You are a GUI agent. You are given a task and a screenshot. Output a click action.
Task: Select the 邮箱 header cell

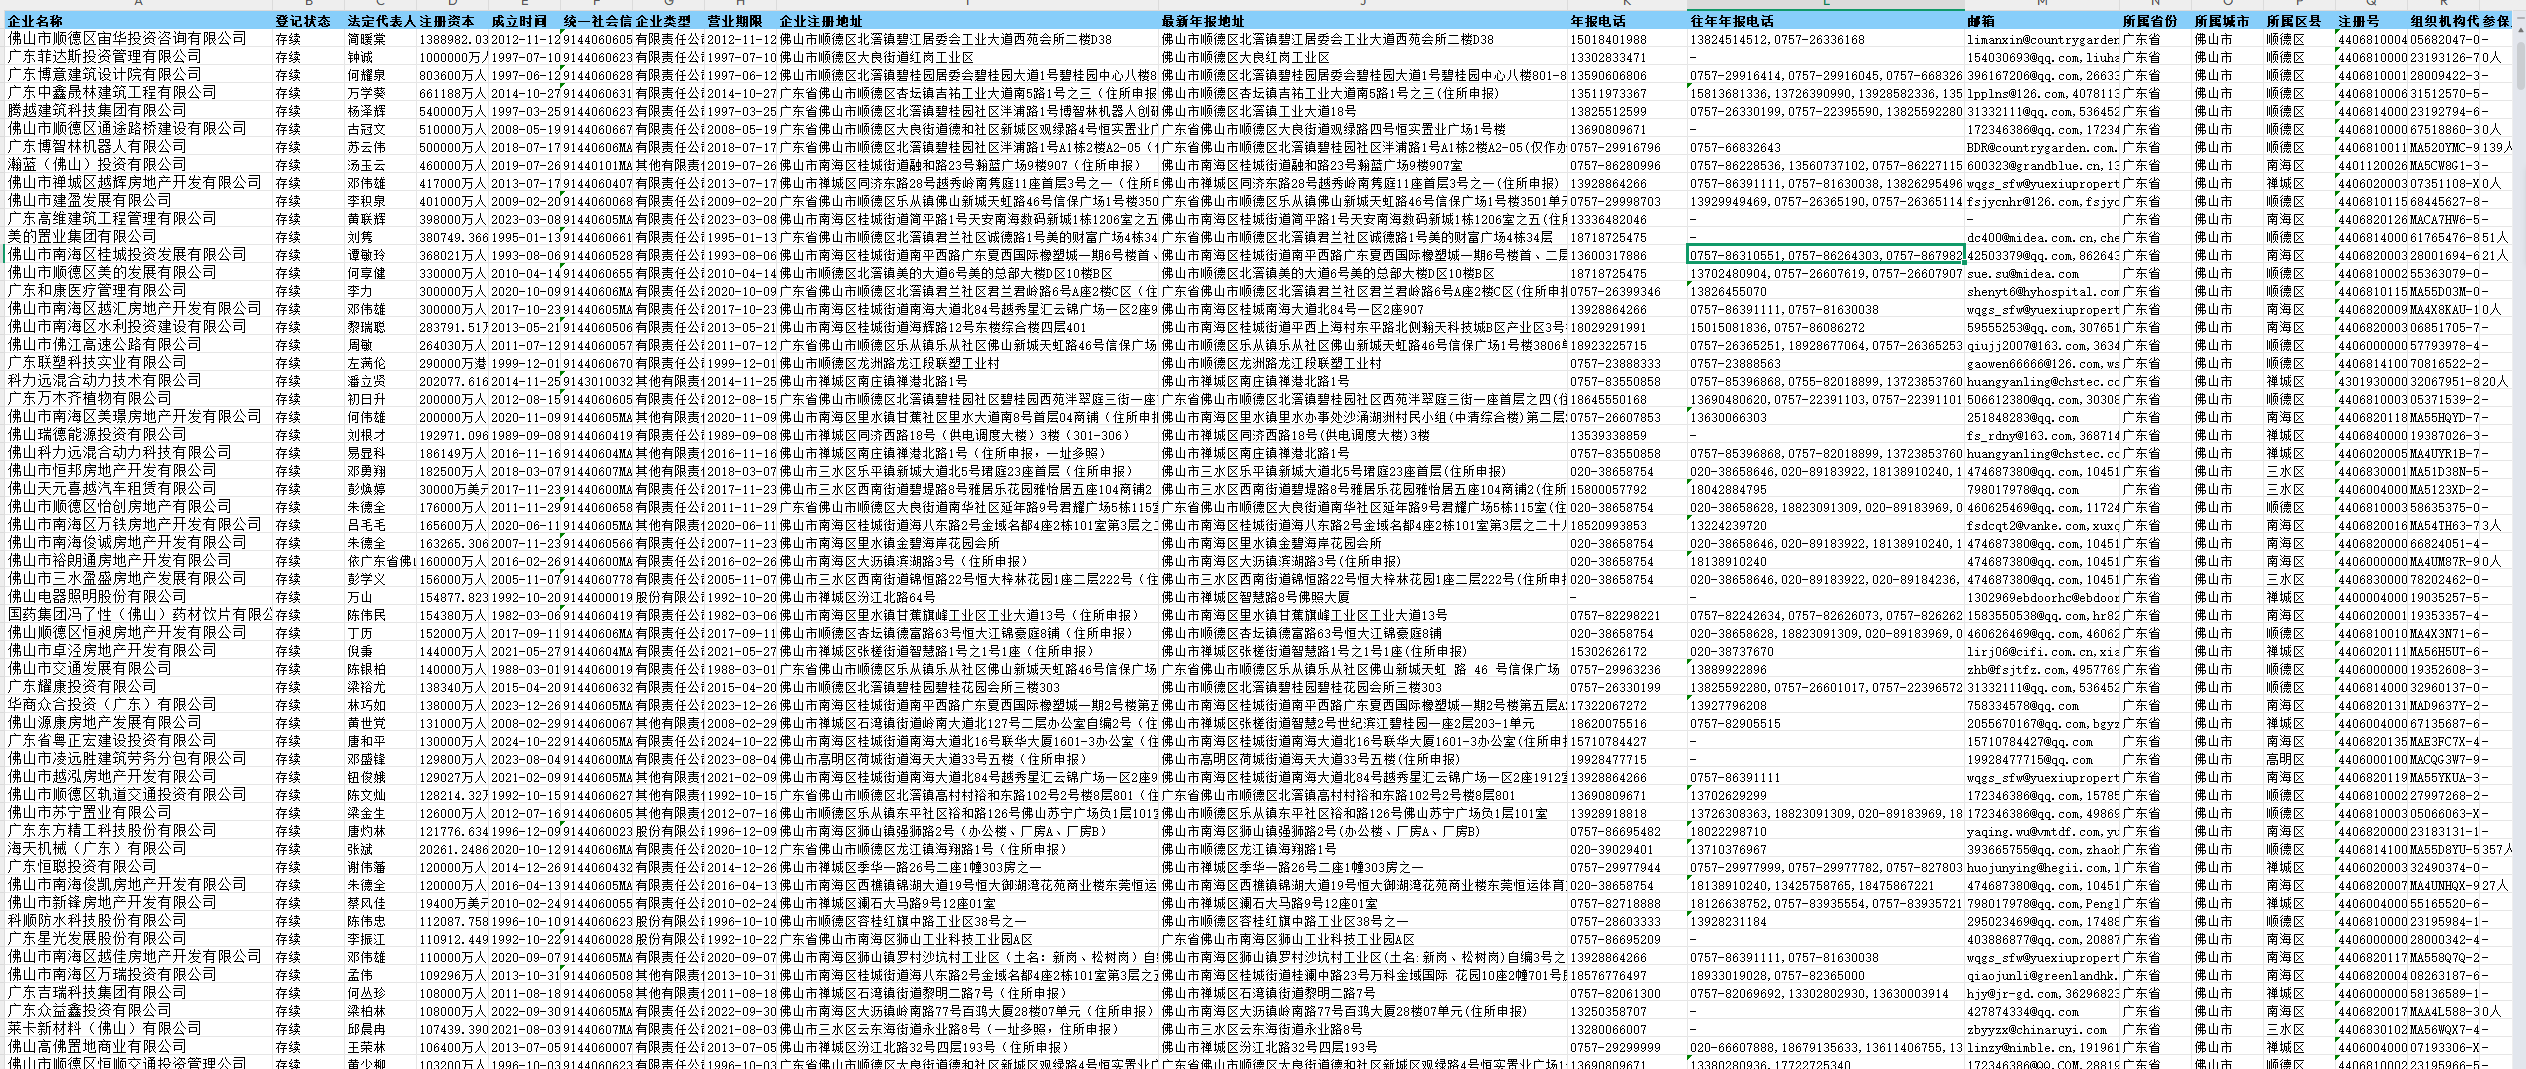(x=1980, y=21)
